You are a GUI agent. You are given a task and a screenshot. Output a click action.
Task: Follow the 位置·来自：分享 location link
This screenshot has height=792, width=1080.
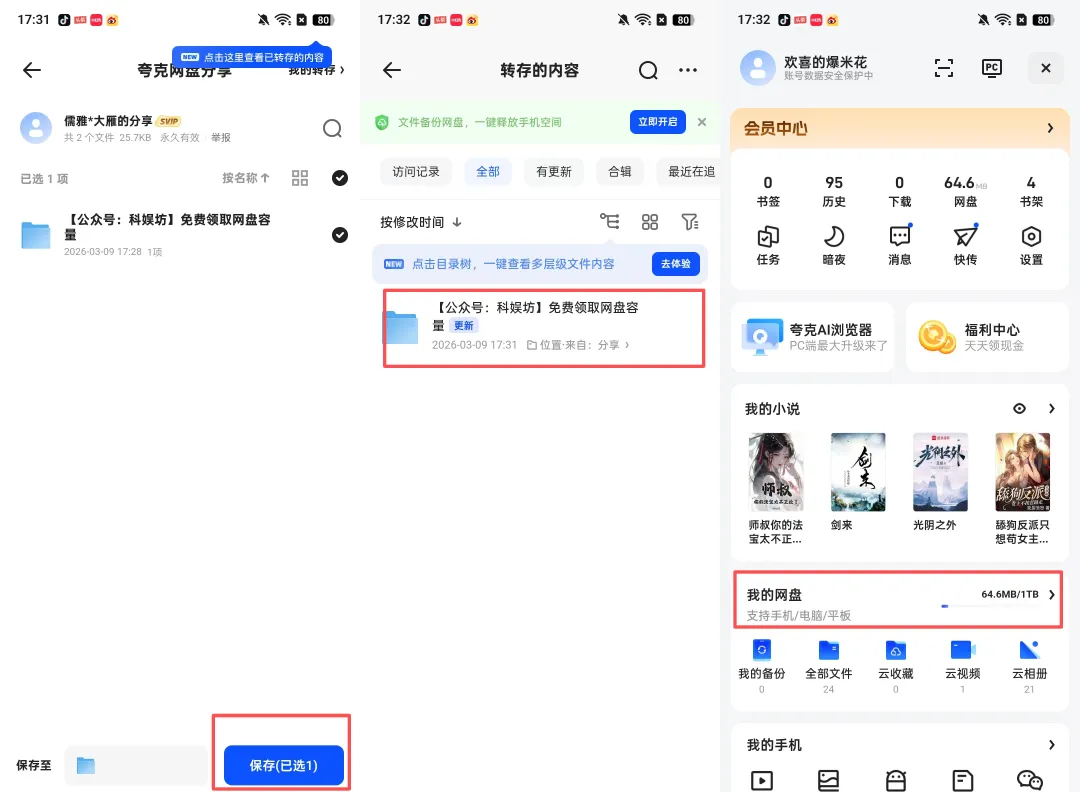(578, 345)
